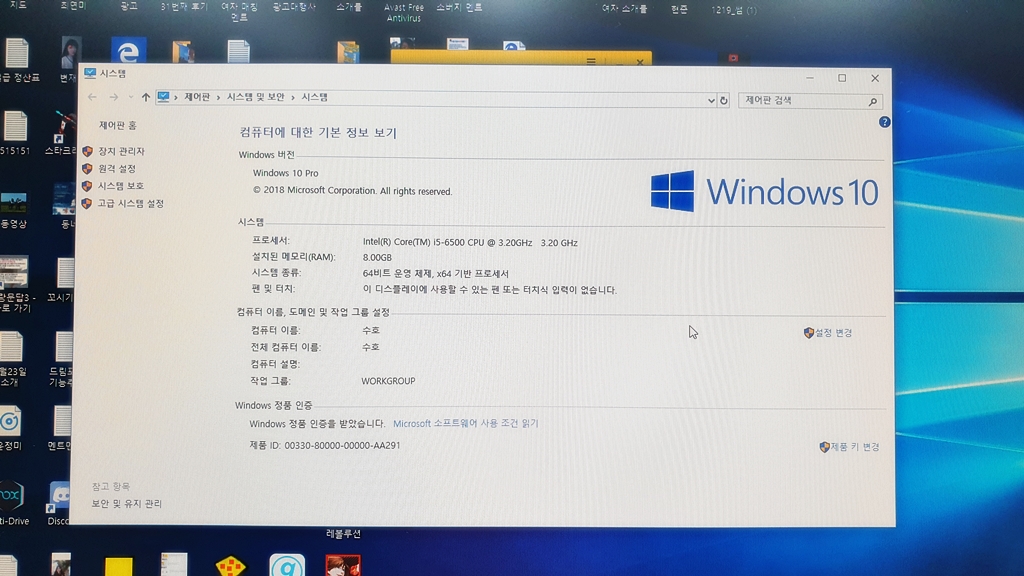
Task: Focus the 제어판 검색 search field
Action: pyautogui.click(x=810, y=101)
